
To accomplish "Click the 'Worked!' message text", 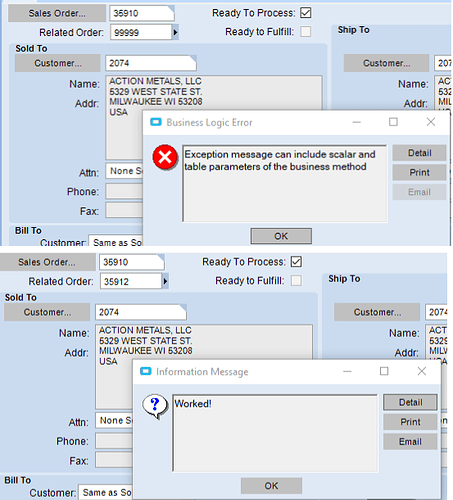I will tap(193, 404).
